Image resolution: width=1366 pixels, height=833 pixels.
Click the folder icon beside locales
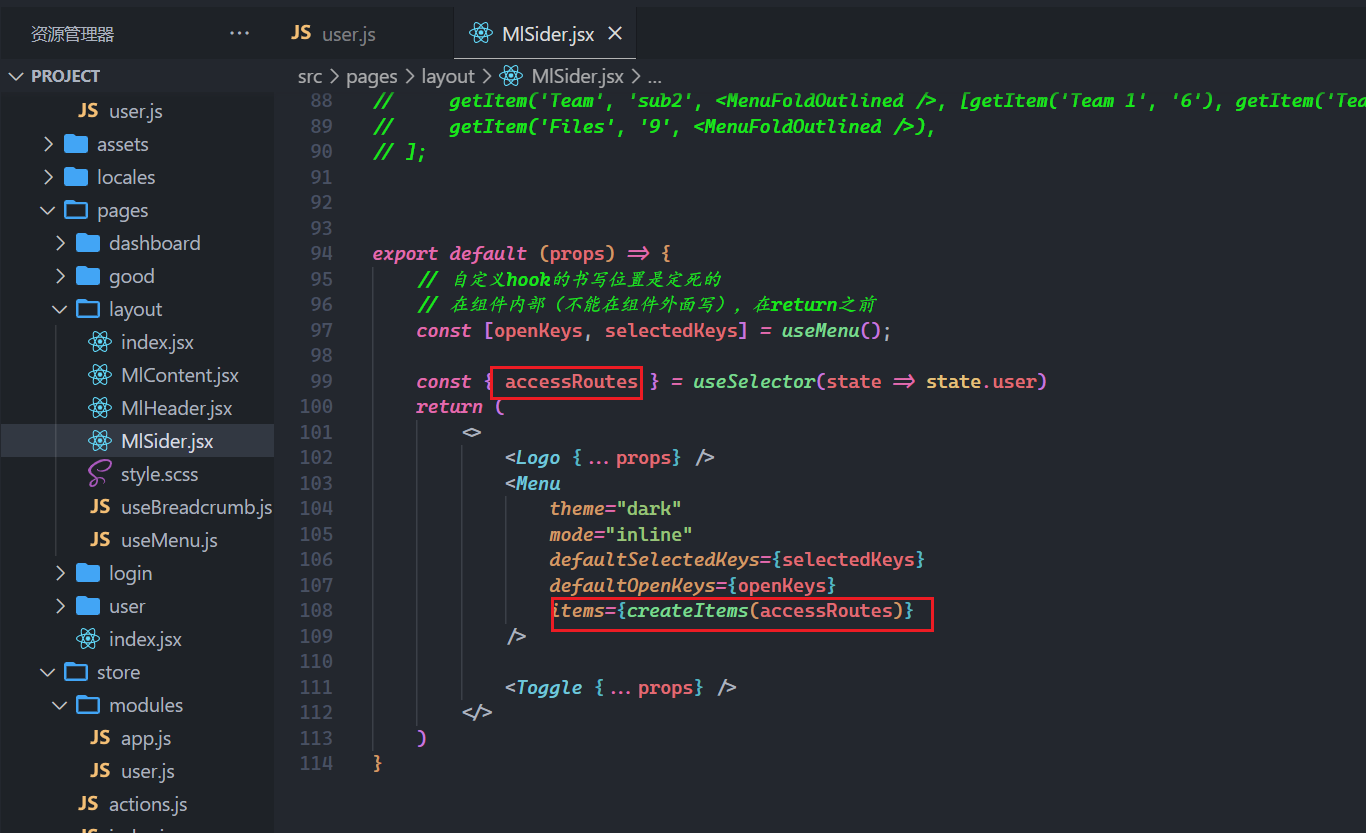coord(76,178)
